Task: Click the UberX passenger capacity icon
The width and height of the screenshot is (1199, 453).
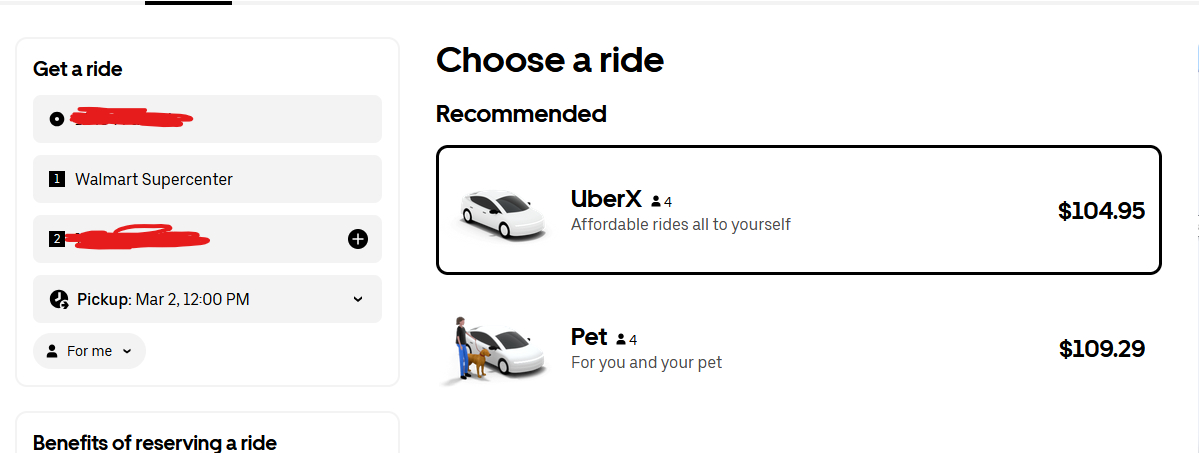Action: (656, 201)
